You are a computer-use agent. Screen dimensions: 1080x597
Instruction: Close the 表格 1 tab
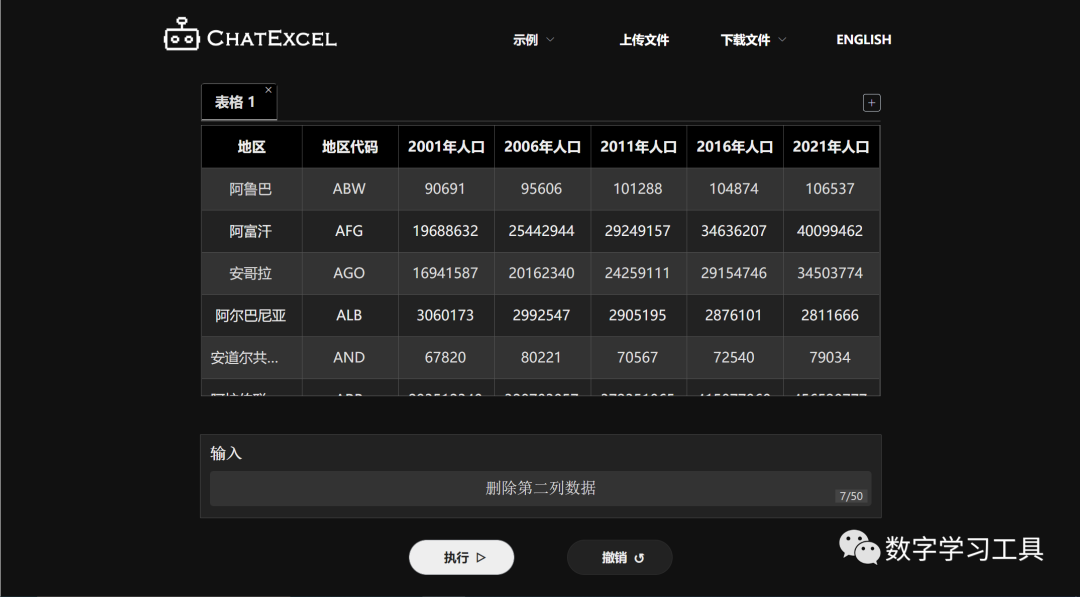point(268,90)
